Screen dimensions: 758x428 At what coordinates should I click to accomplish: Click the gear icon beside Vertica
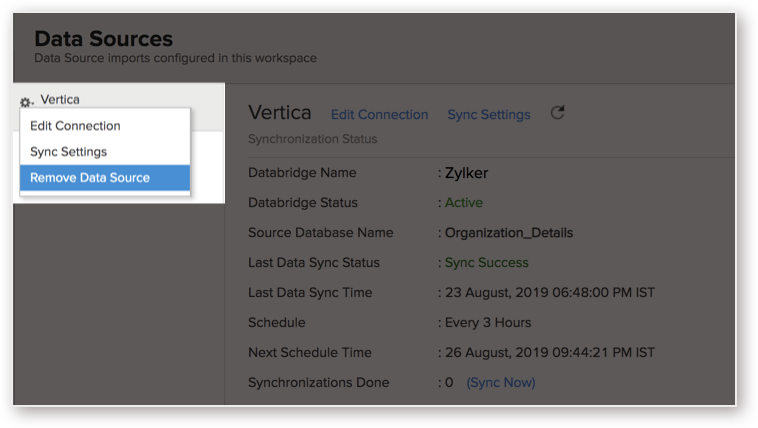(26, 102)
